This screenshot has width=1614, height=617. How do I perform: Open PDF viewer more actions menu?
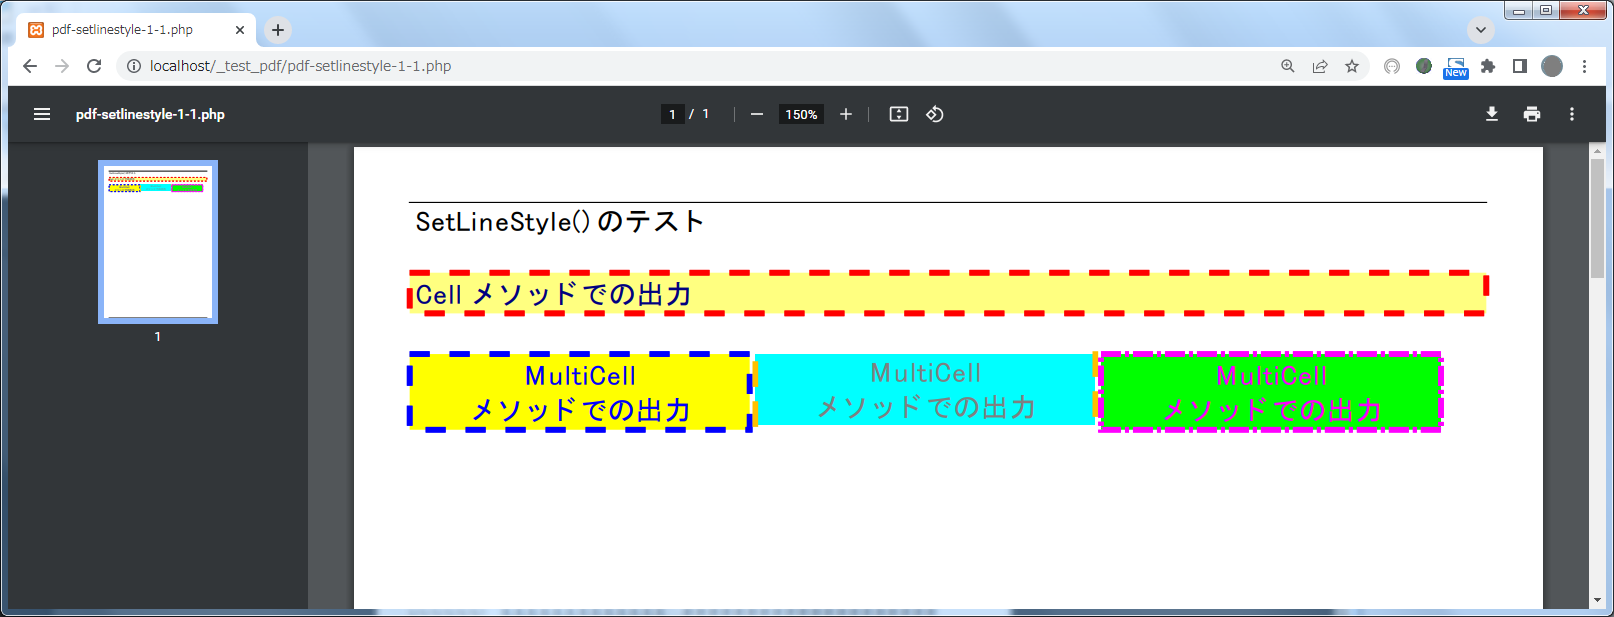click(1572, 114)
